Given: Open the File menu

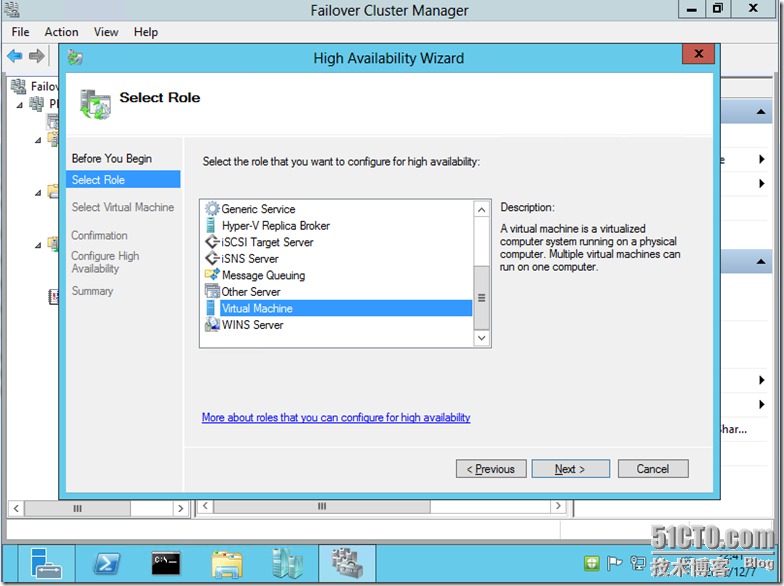Looking at the screenshot, I should click(20, 32).
